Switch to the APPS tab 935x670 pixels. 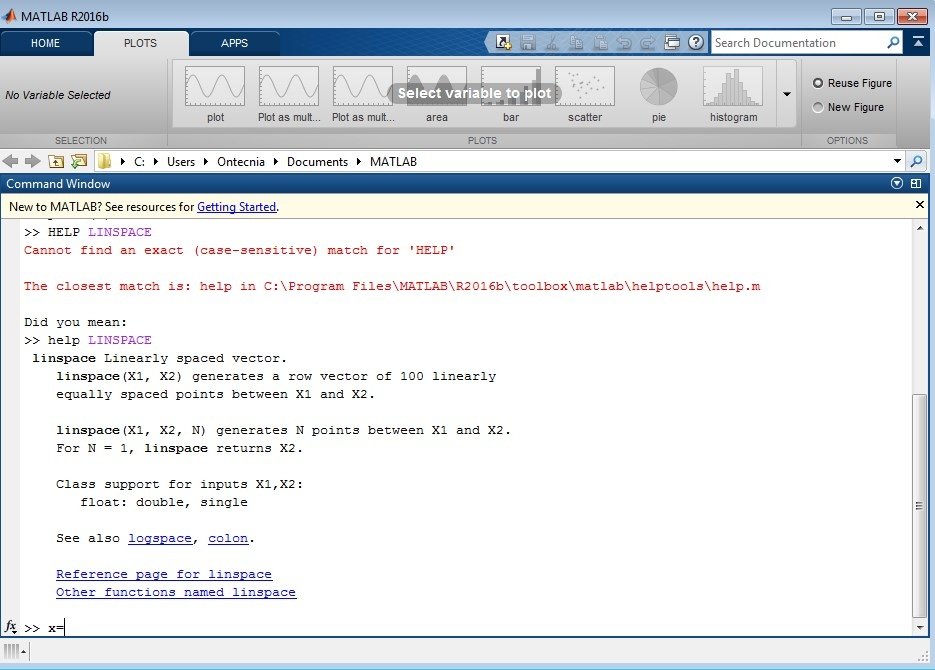234,43
